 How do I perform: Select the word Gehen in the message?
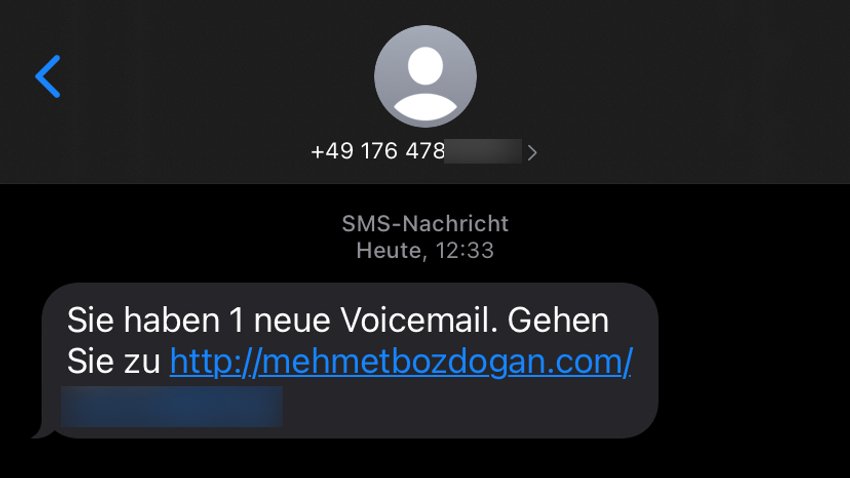click(558, 320)
